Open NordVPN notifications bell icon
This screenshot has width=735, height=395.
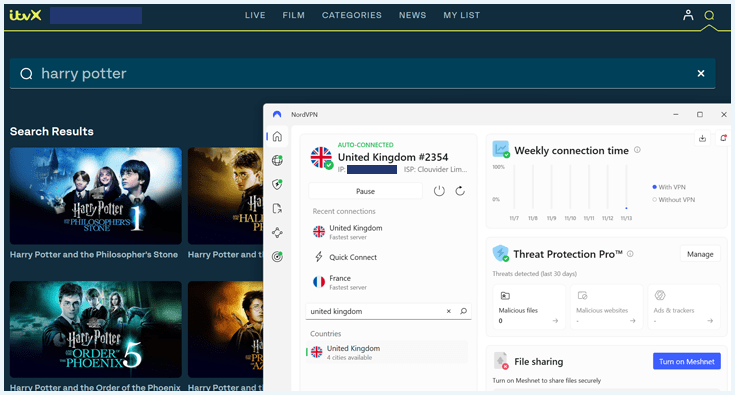[724, 138]
